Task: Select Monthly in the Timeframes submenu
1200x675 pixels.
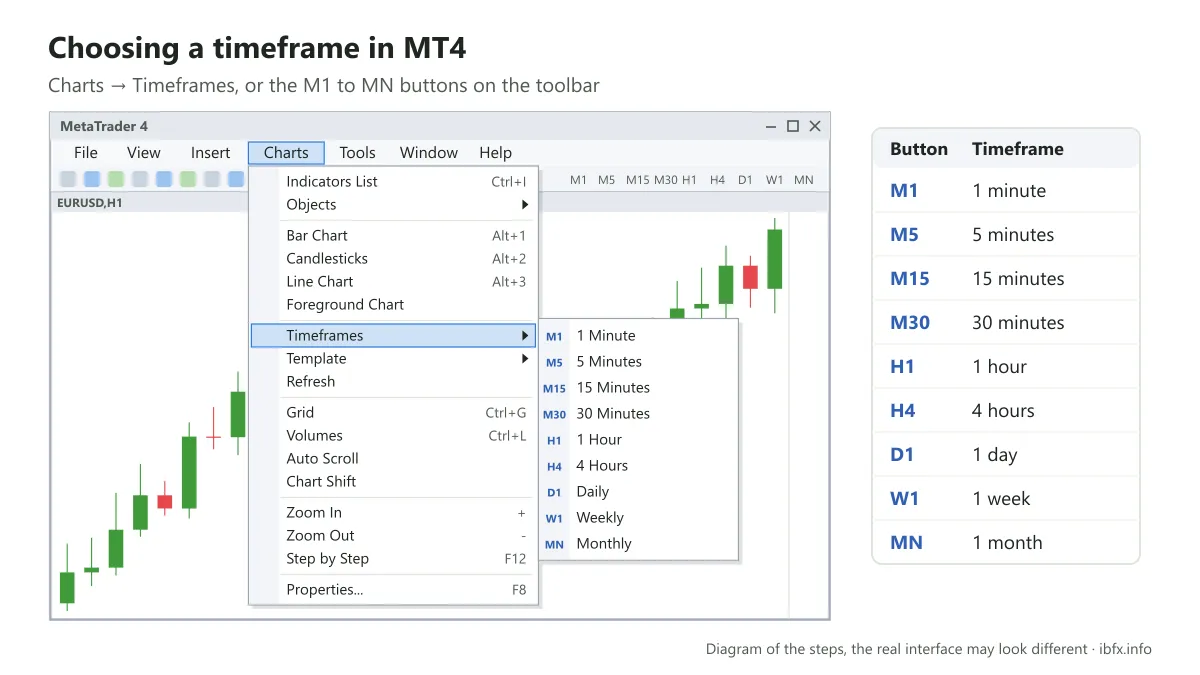Action: [639, 544]
